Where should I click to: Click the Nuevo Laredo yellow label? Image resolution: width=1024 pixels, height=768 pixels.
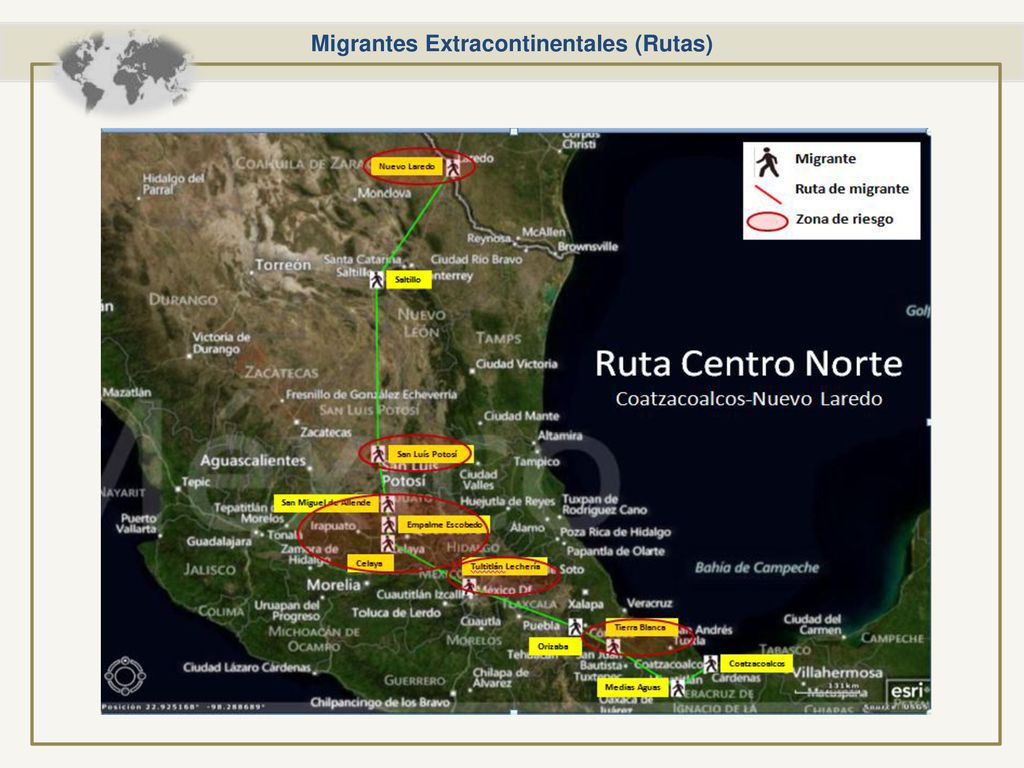[406, 167]
